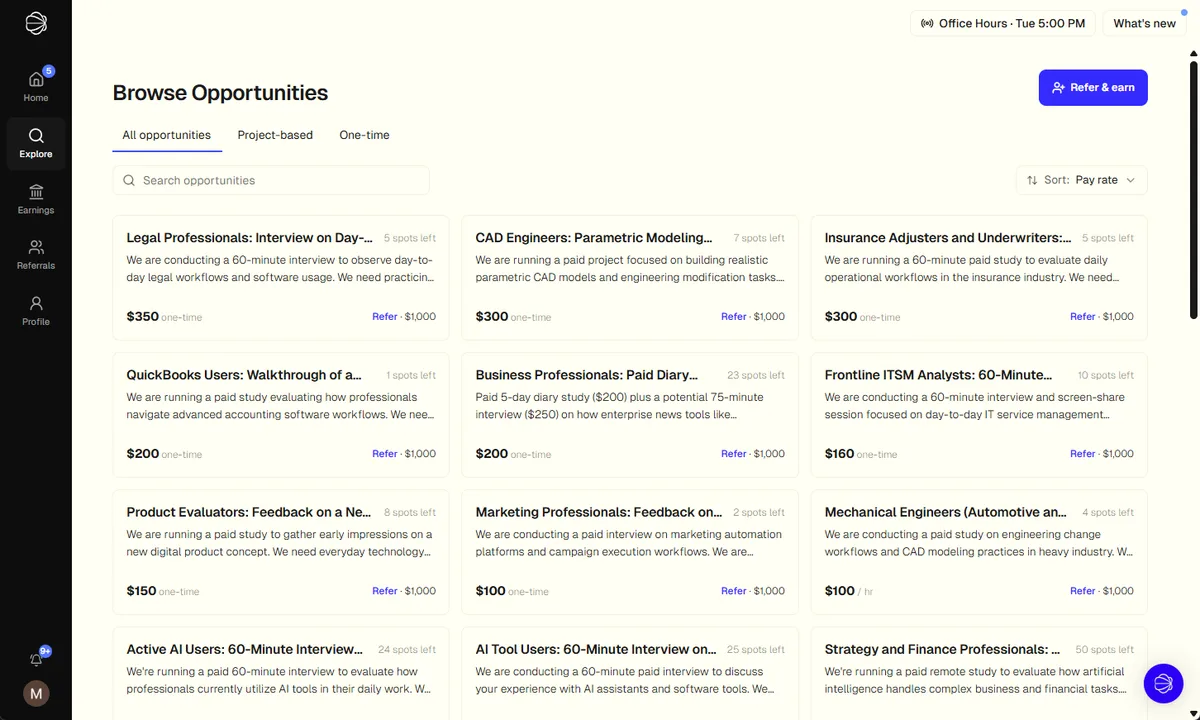Image resolution: width=1200 pixels, height=720 pixels.
Task: Open Profile in the sidebar
Action: click(x=36, y=311)
